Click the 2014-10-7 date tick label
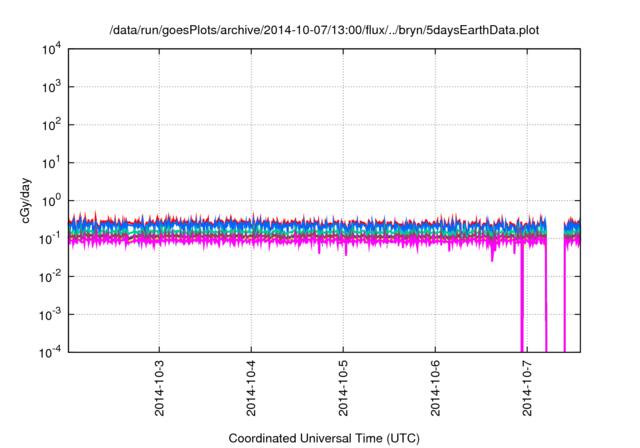 pos(527,388)
